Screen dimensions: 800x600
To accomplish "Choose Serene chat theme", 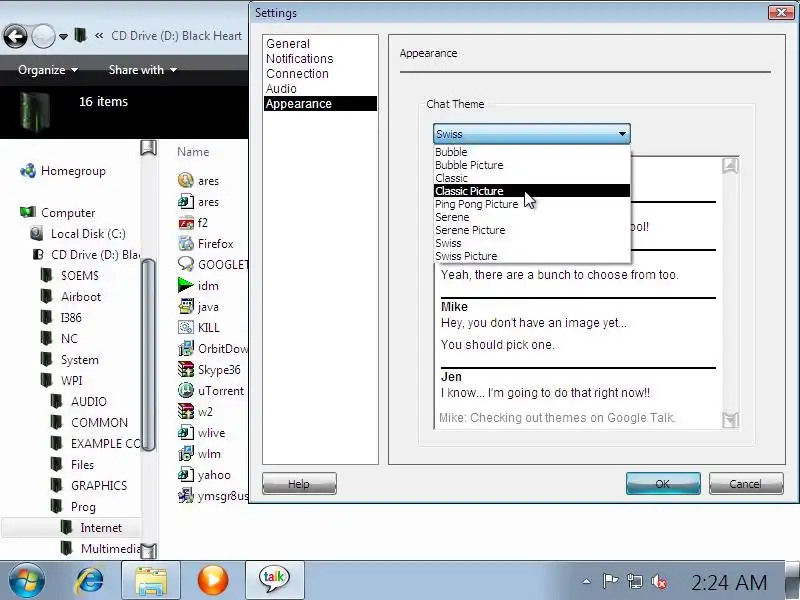I will (x=532, y=217).
